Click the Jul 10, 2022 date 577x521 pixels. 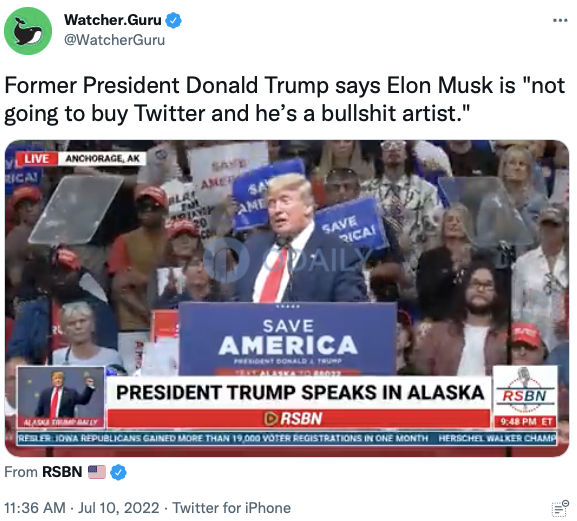pos(118,508)
